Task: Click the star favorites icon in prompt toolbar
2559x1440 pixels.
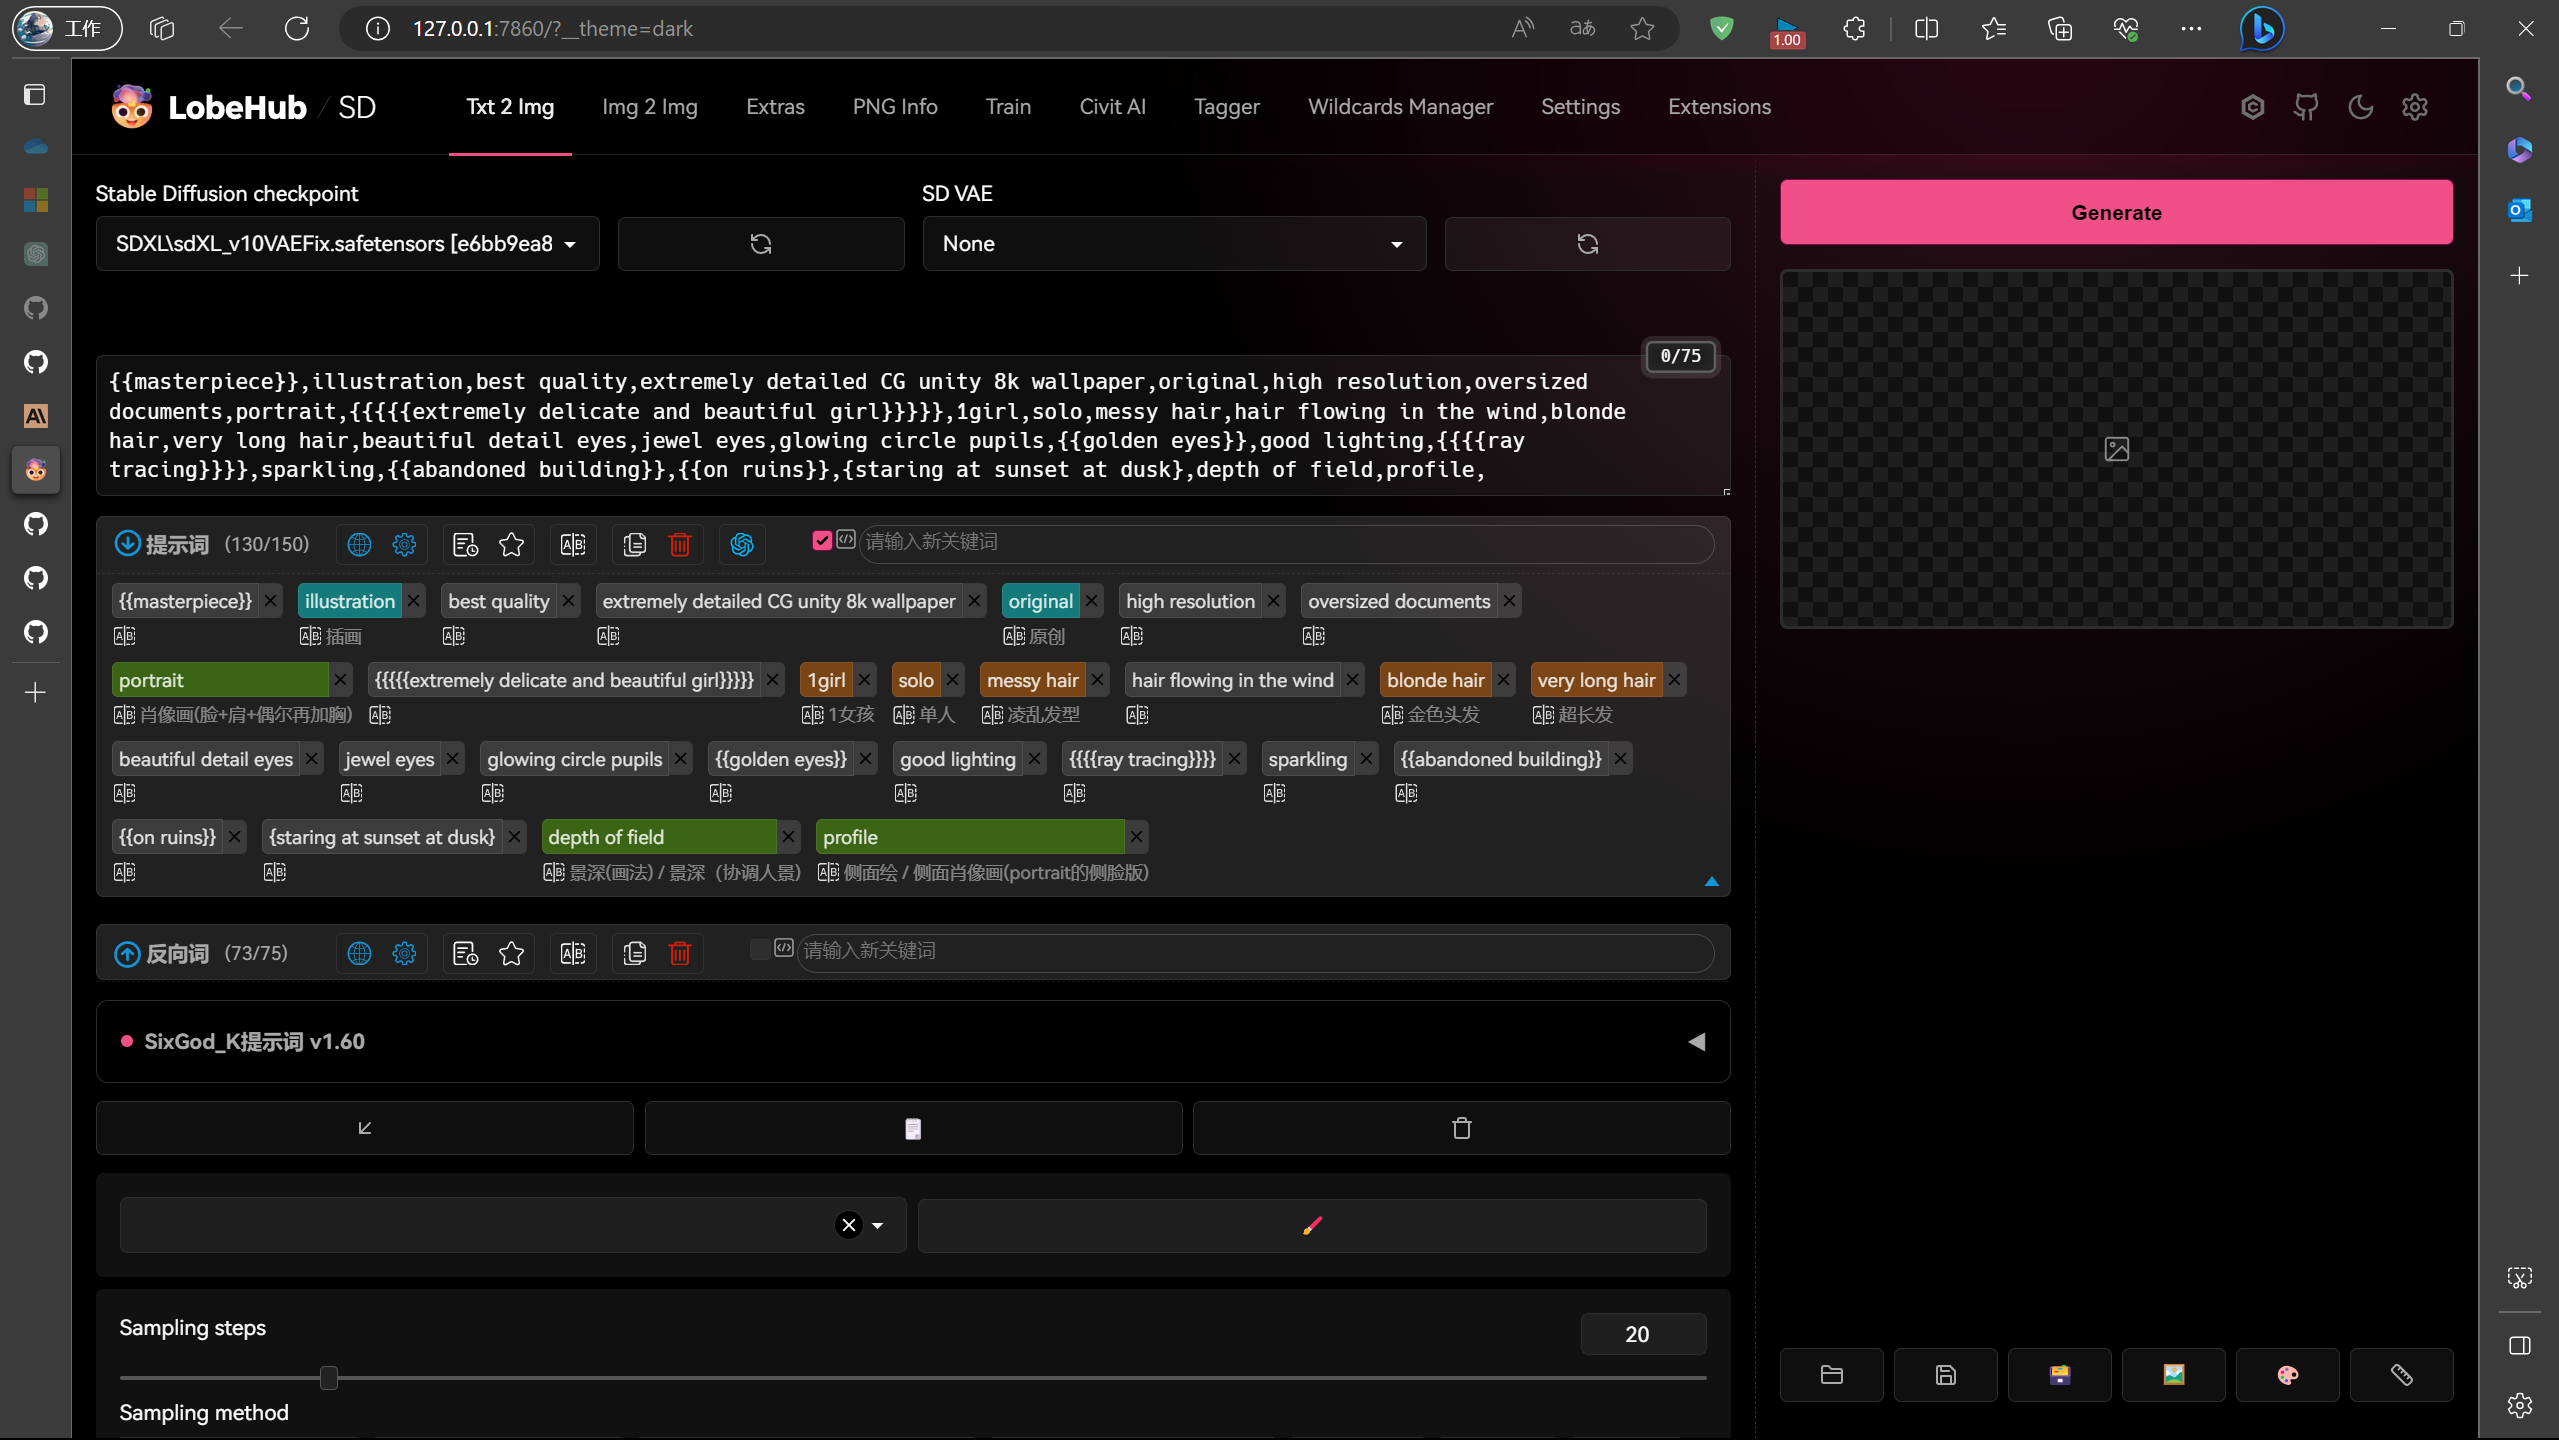Action: tap(511, 544)
